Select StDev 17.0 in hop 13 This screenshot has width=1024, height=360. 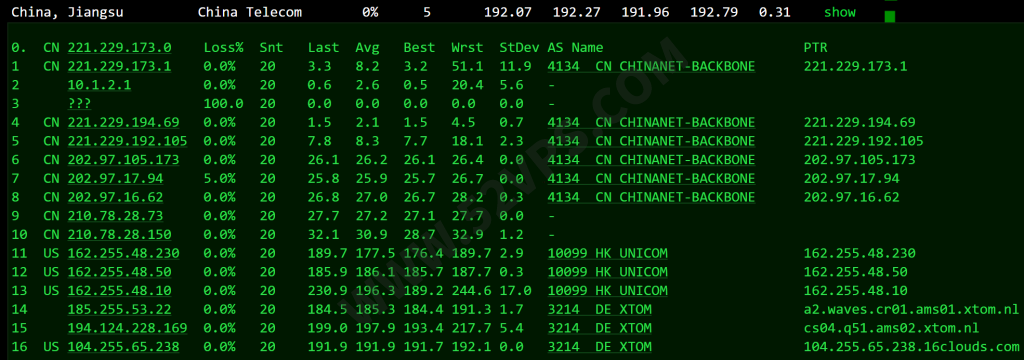515,291
